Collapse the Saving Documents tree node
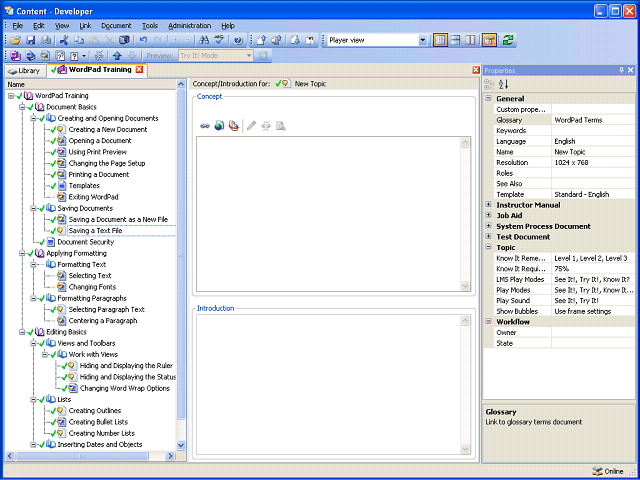640x480 pixels. (34, 208)
